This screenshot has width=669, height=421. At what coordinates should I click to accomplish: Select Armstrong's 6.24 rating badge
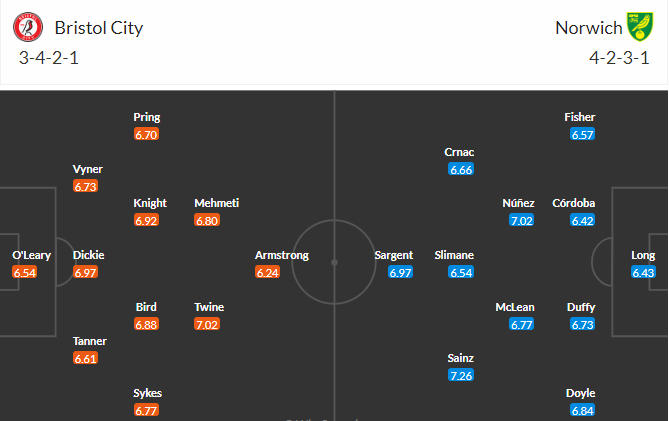pos(268,272)
